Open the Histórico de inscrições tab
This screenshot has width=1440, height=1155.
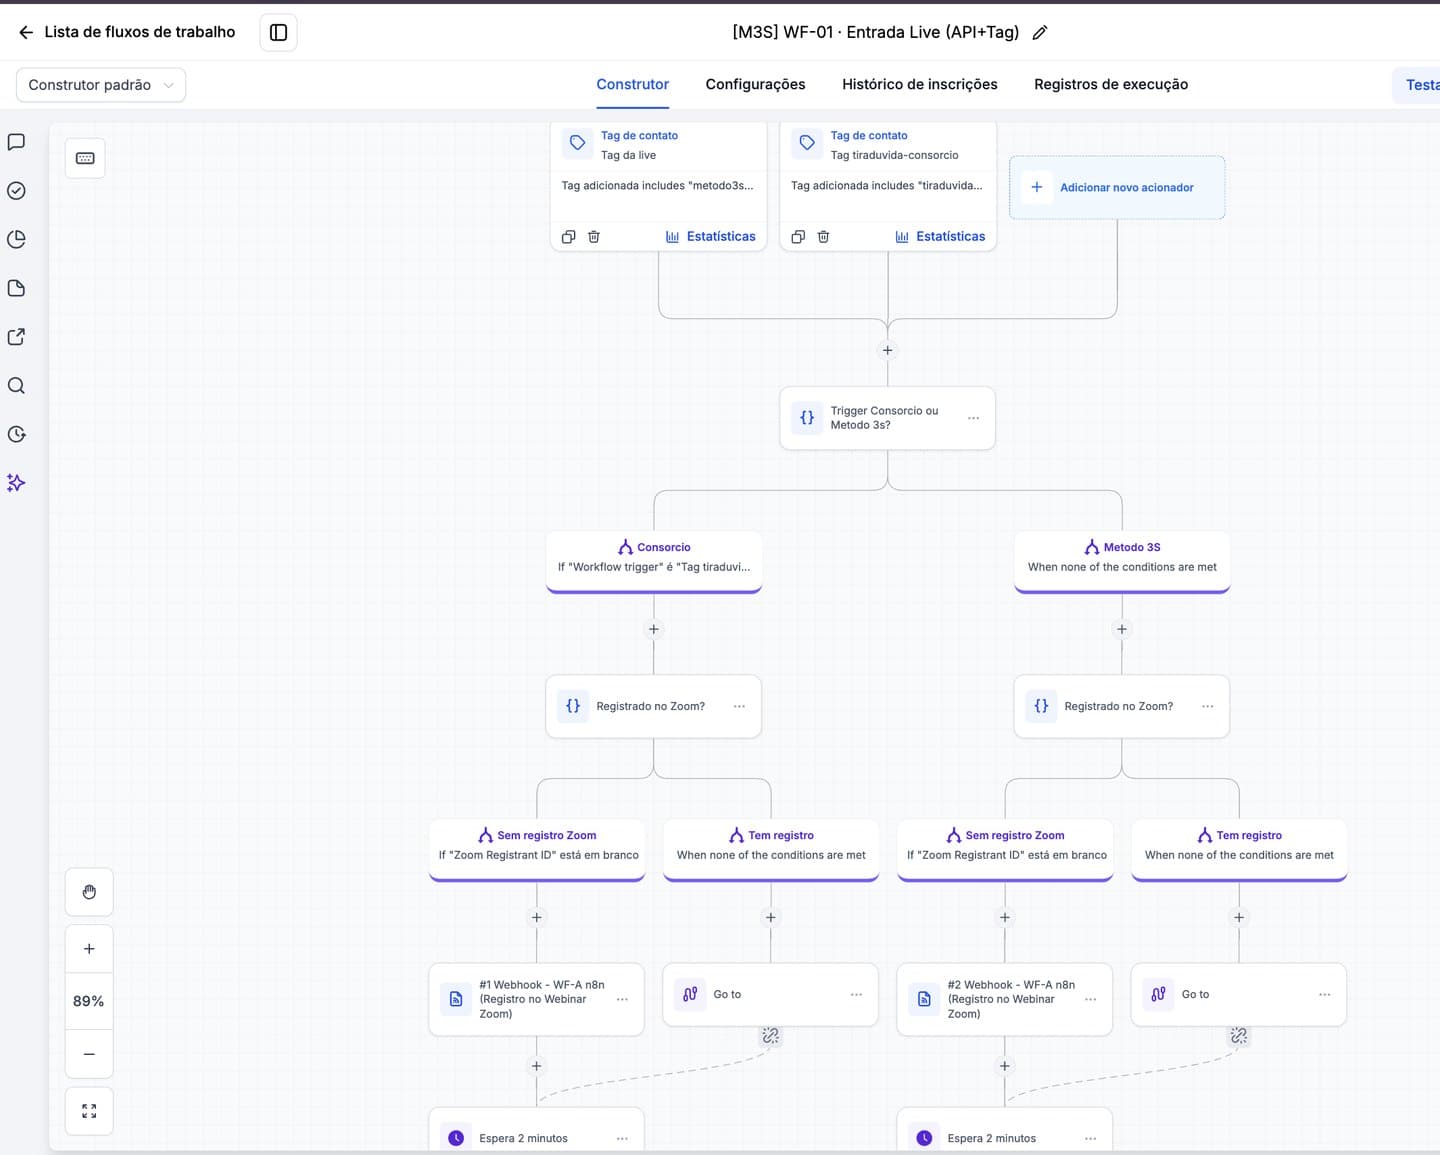point(919,85)
